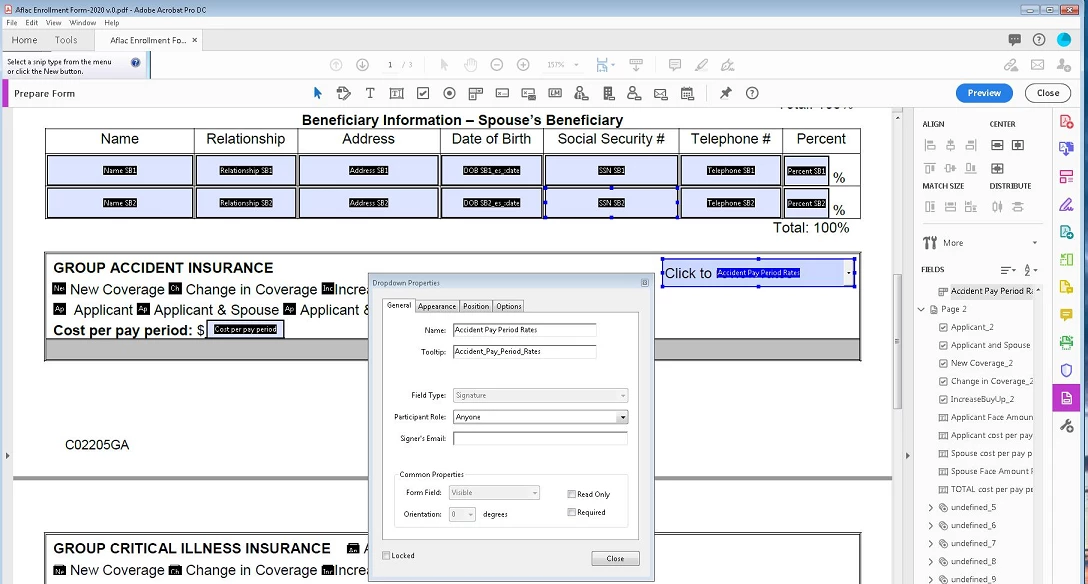
Task: Click the Zoom In plus icon
Action: (523, 65)
